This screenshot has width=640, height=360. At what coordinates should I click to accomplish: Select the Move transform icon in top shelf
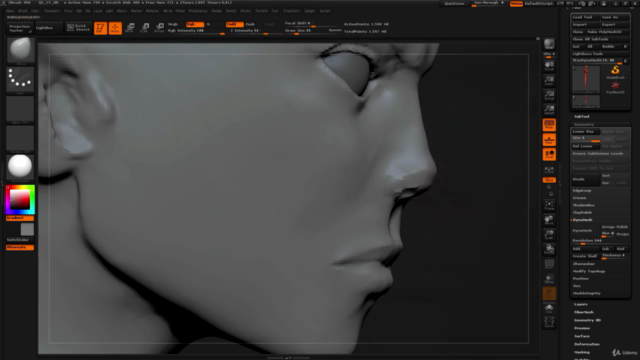(130, 28)
